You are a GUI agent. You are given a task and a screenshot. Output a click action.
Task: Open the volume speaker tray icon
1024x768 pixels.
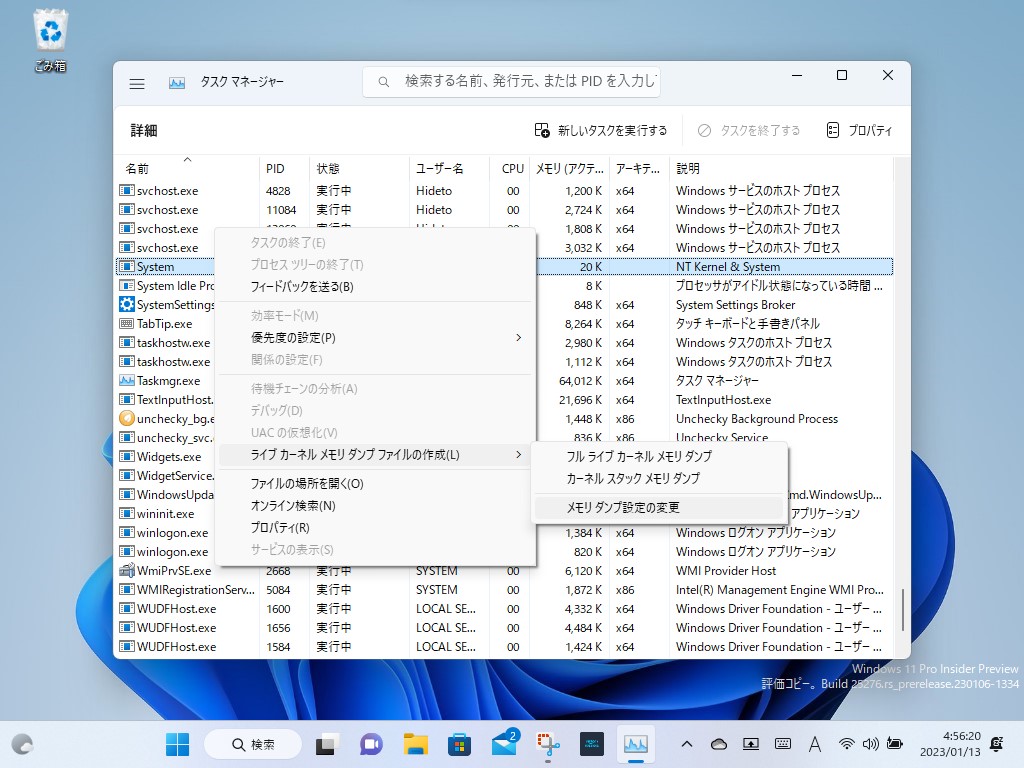pos(871,744)
